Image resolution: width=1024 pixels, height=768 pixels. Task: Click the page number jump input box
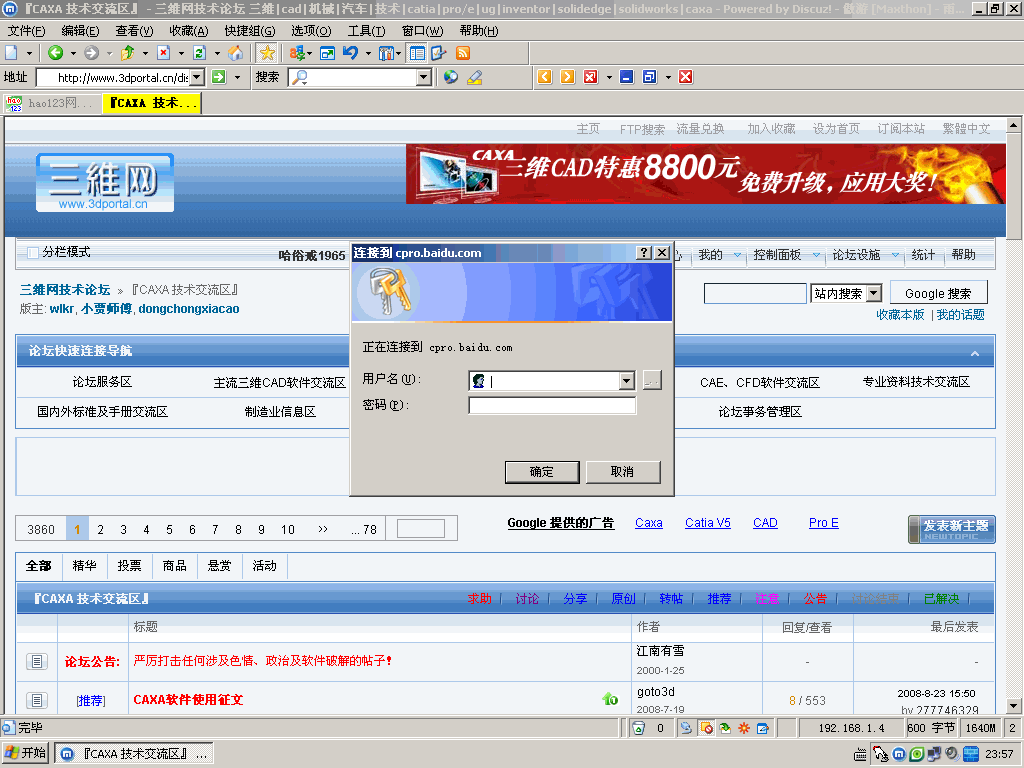pos(421,529)
